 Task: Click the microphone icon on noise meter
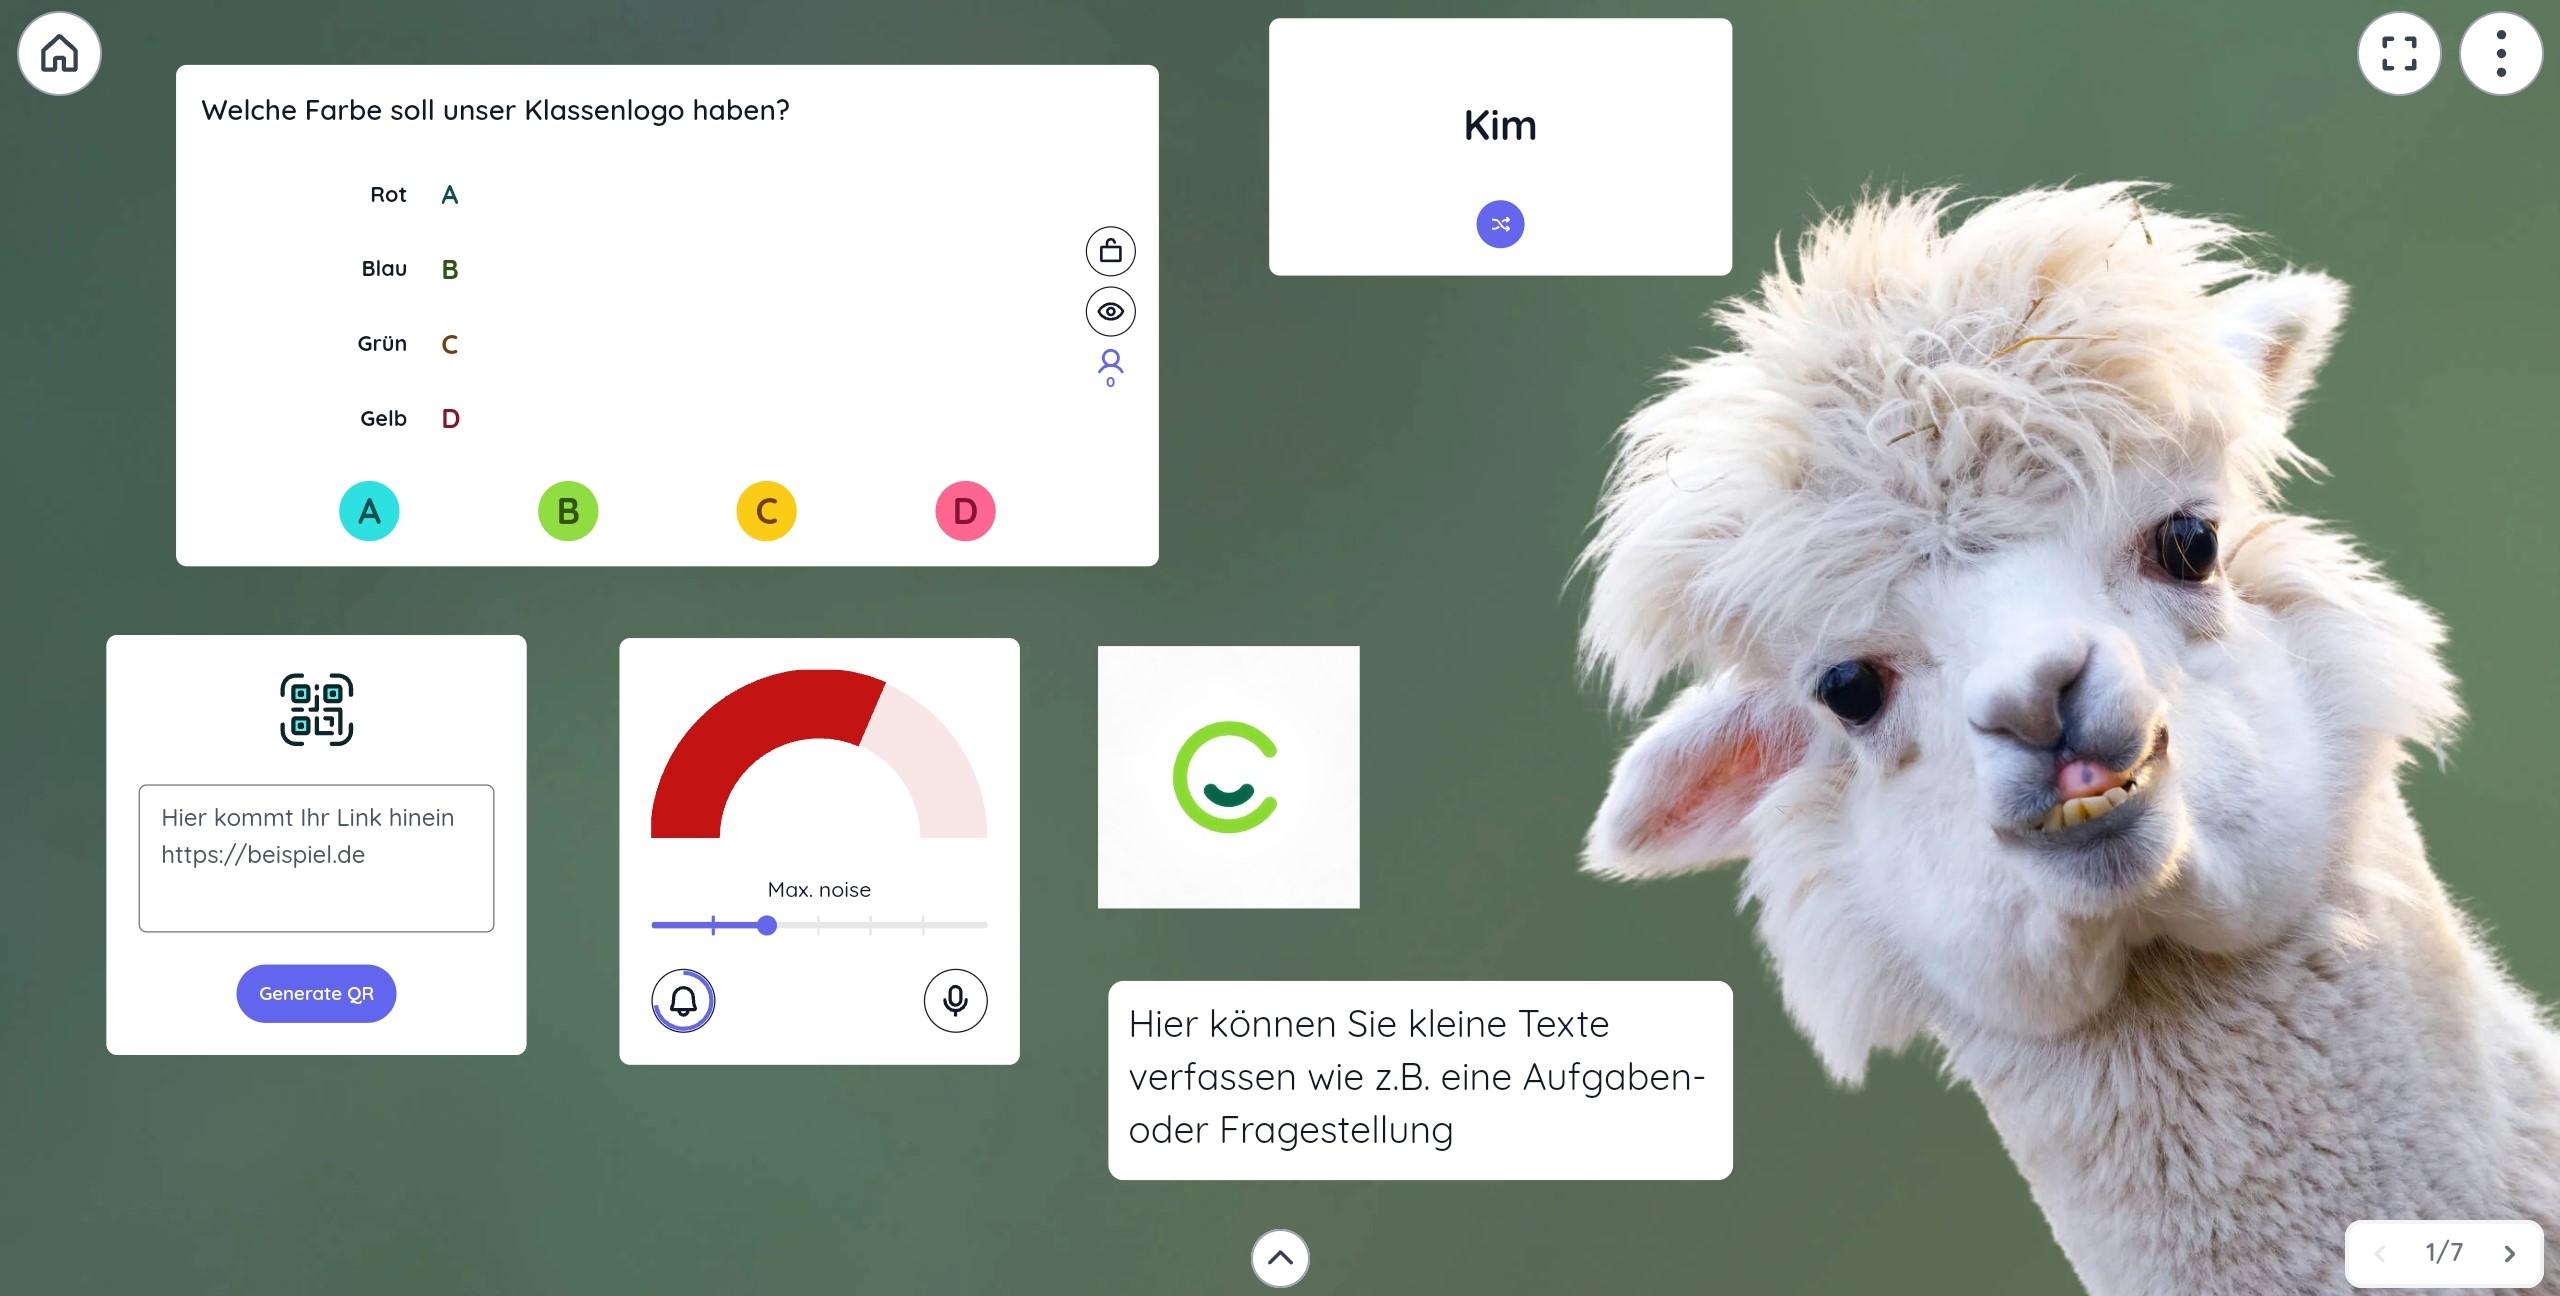[955, 1000]
